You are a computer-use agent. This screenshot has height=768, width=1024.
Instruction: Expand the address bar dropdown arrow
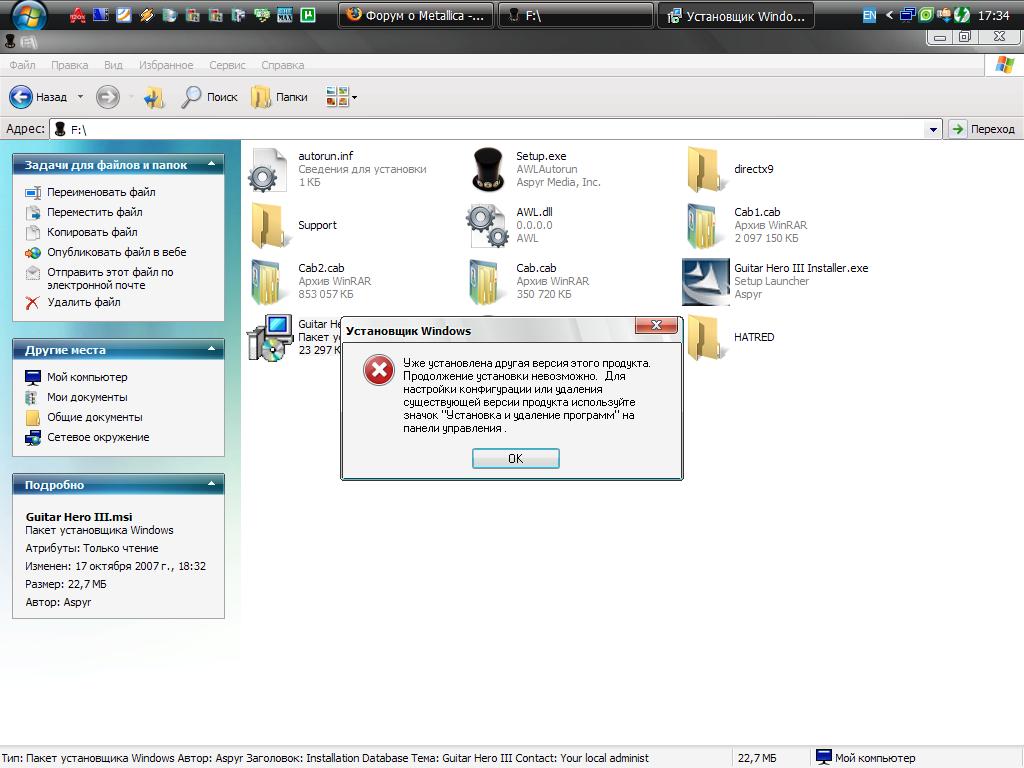pos(933,129)
